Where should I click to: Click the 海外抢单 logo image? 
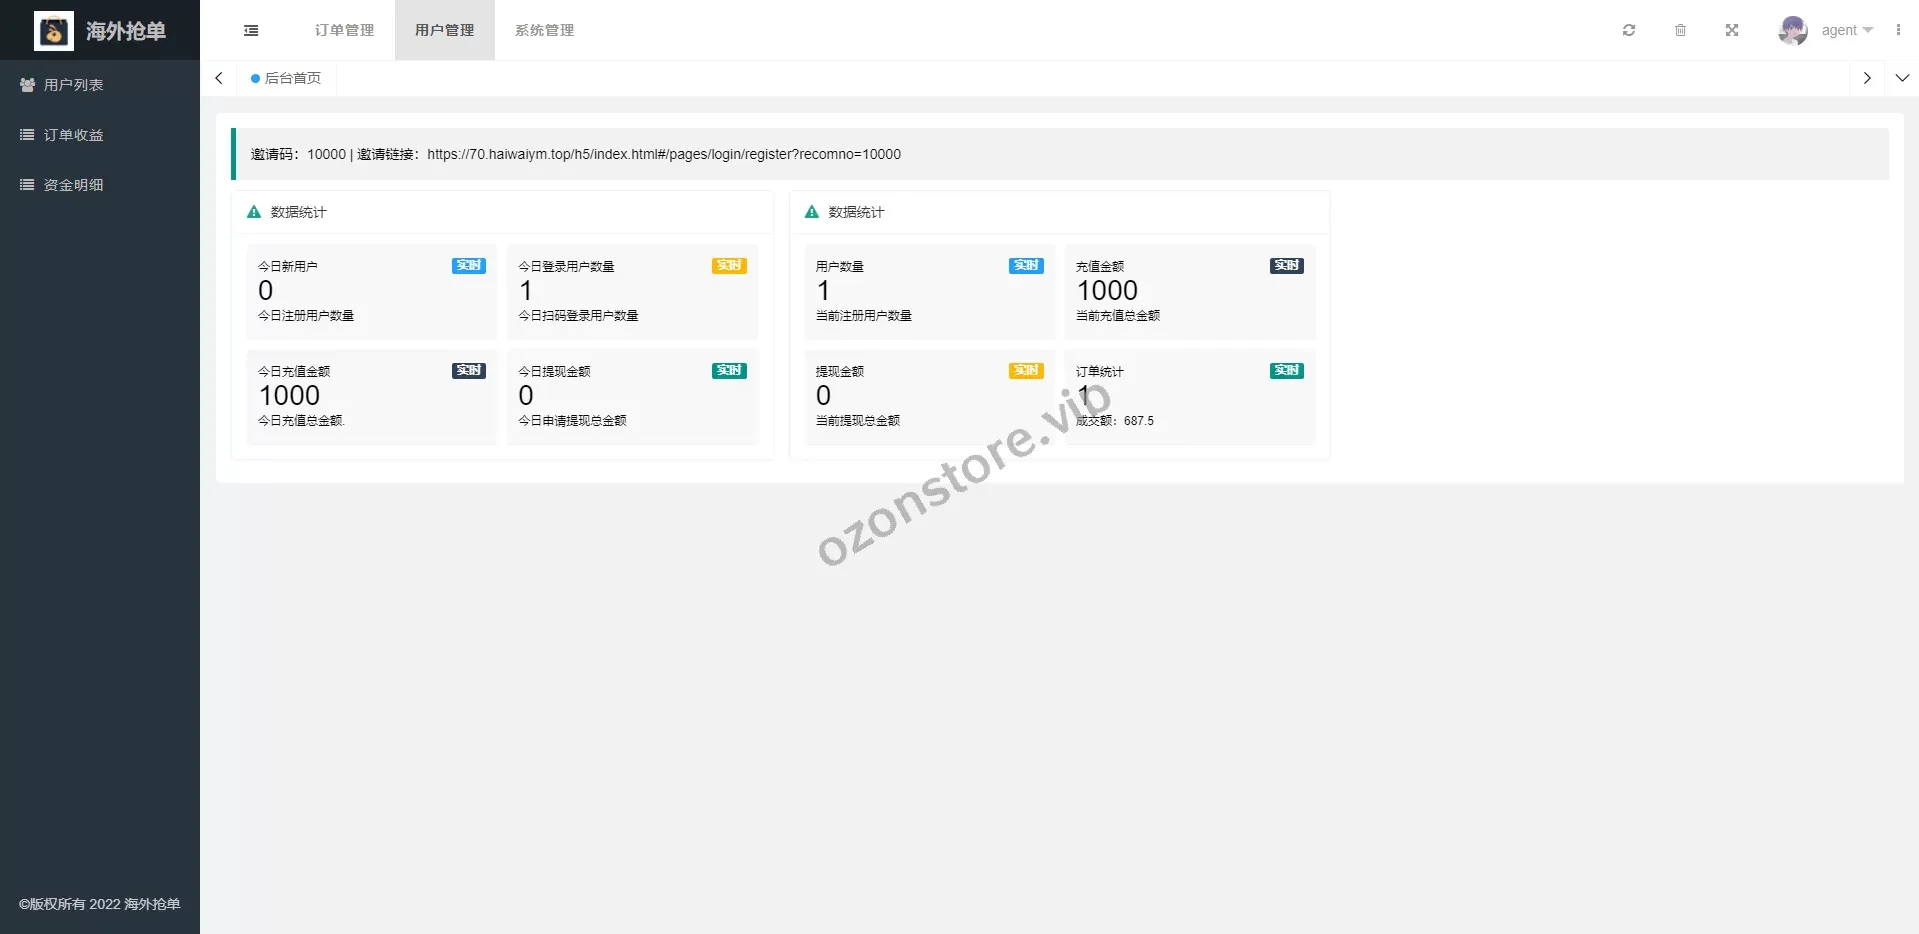[x=54, y=31]
